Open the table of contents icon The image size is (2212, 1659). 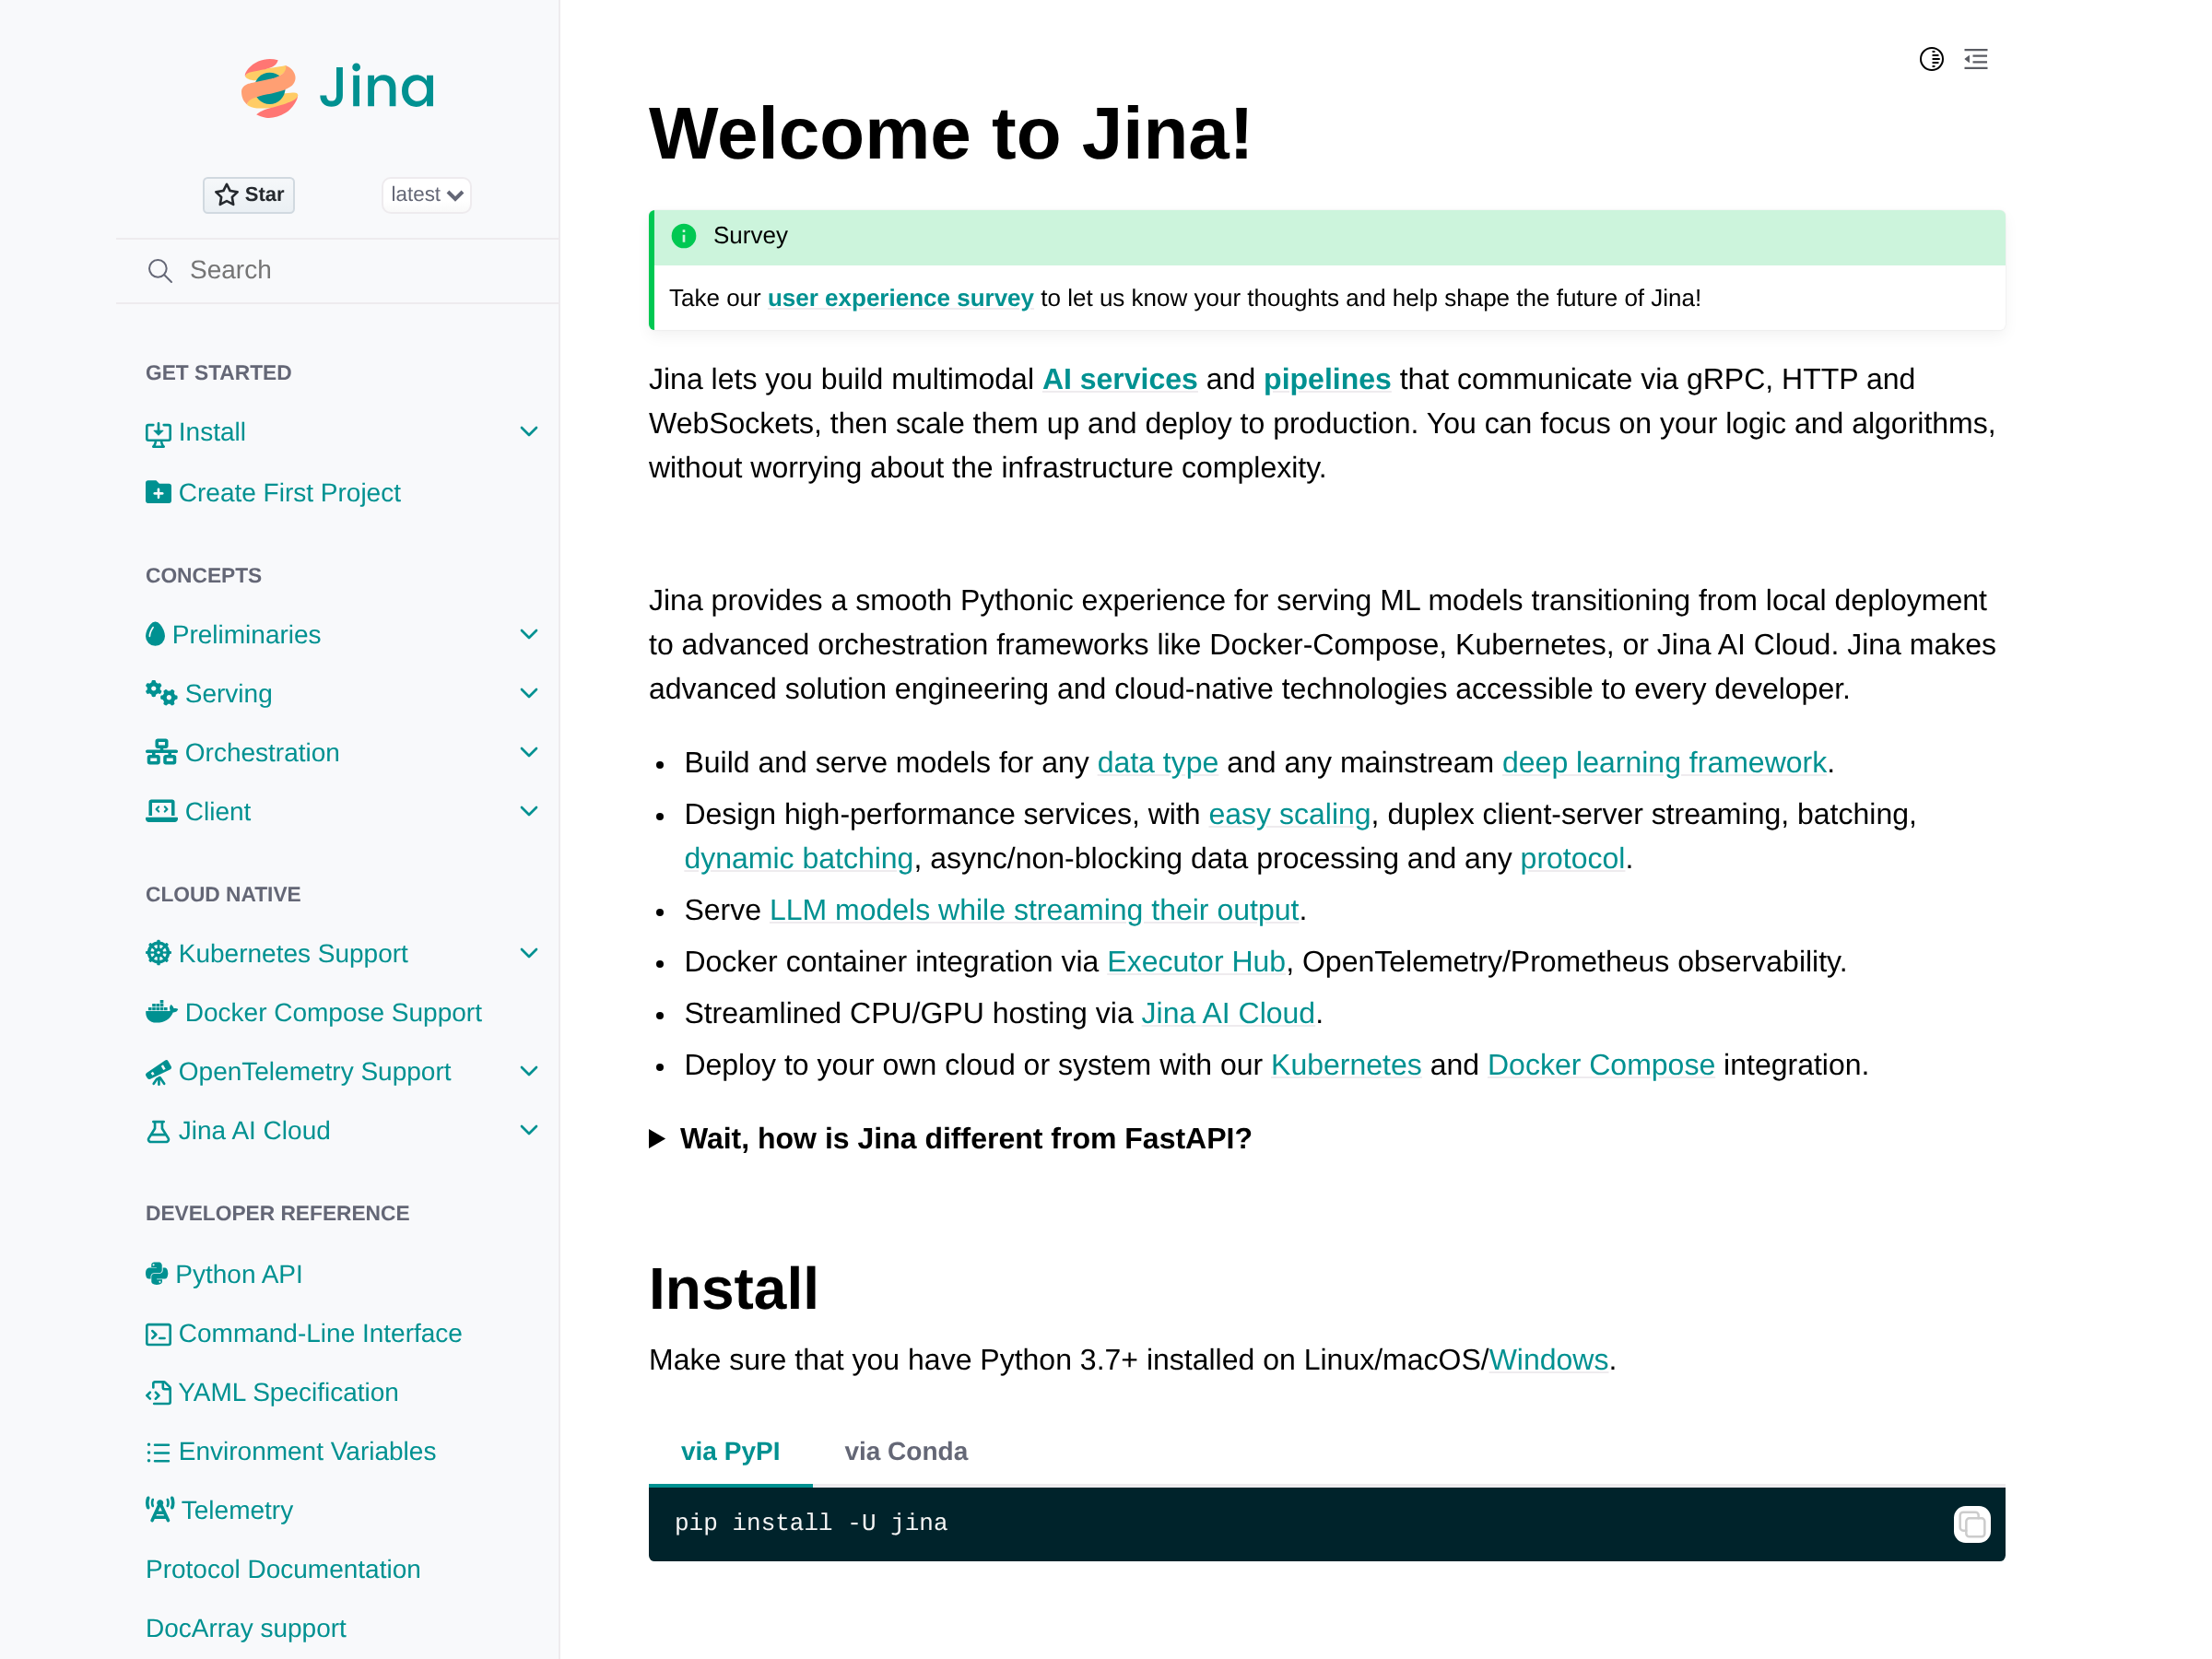tap(1976, 59)
